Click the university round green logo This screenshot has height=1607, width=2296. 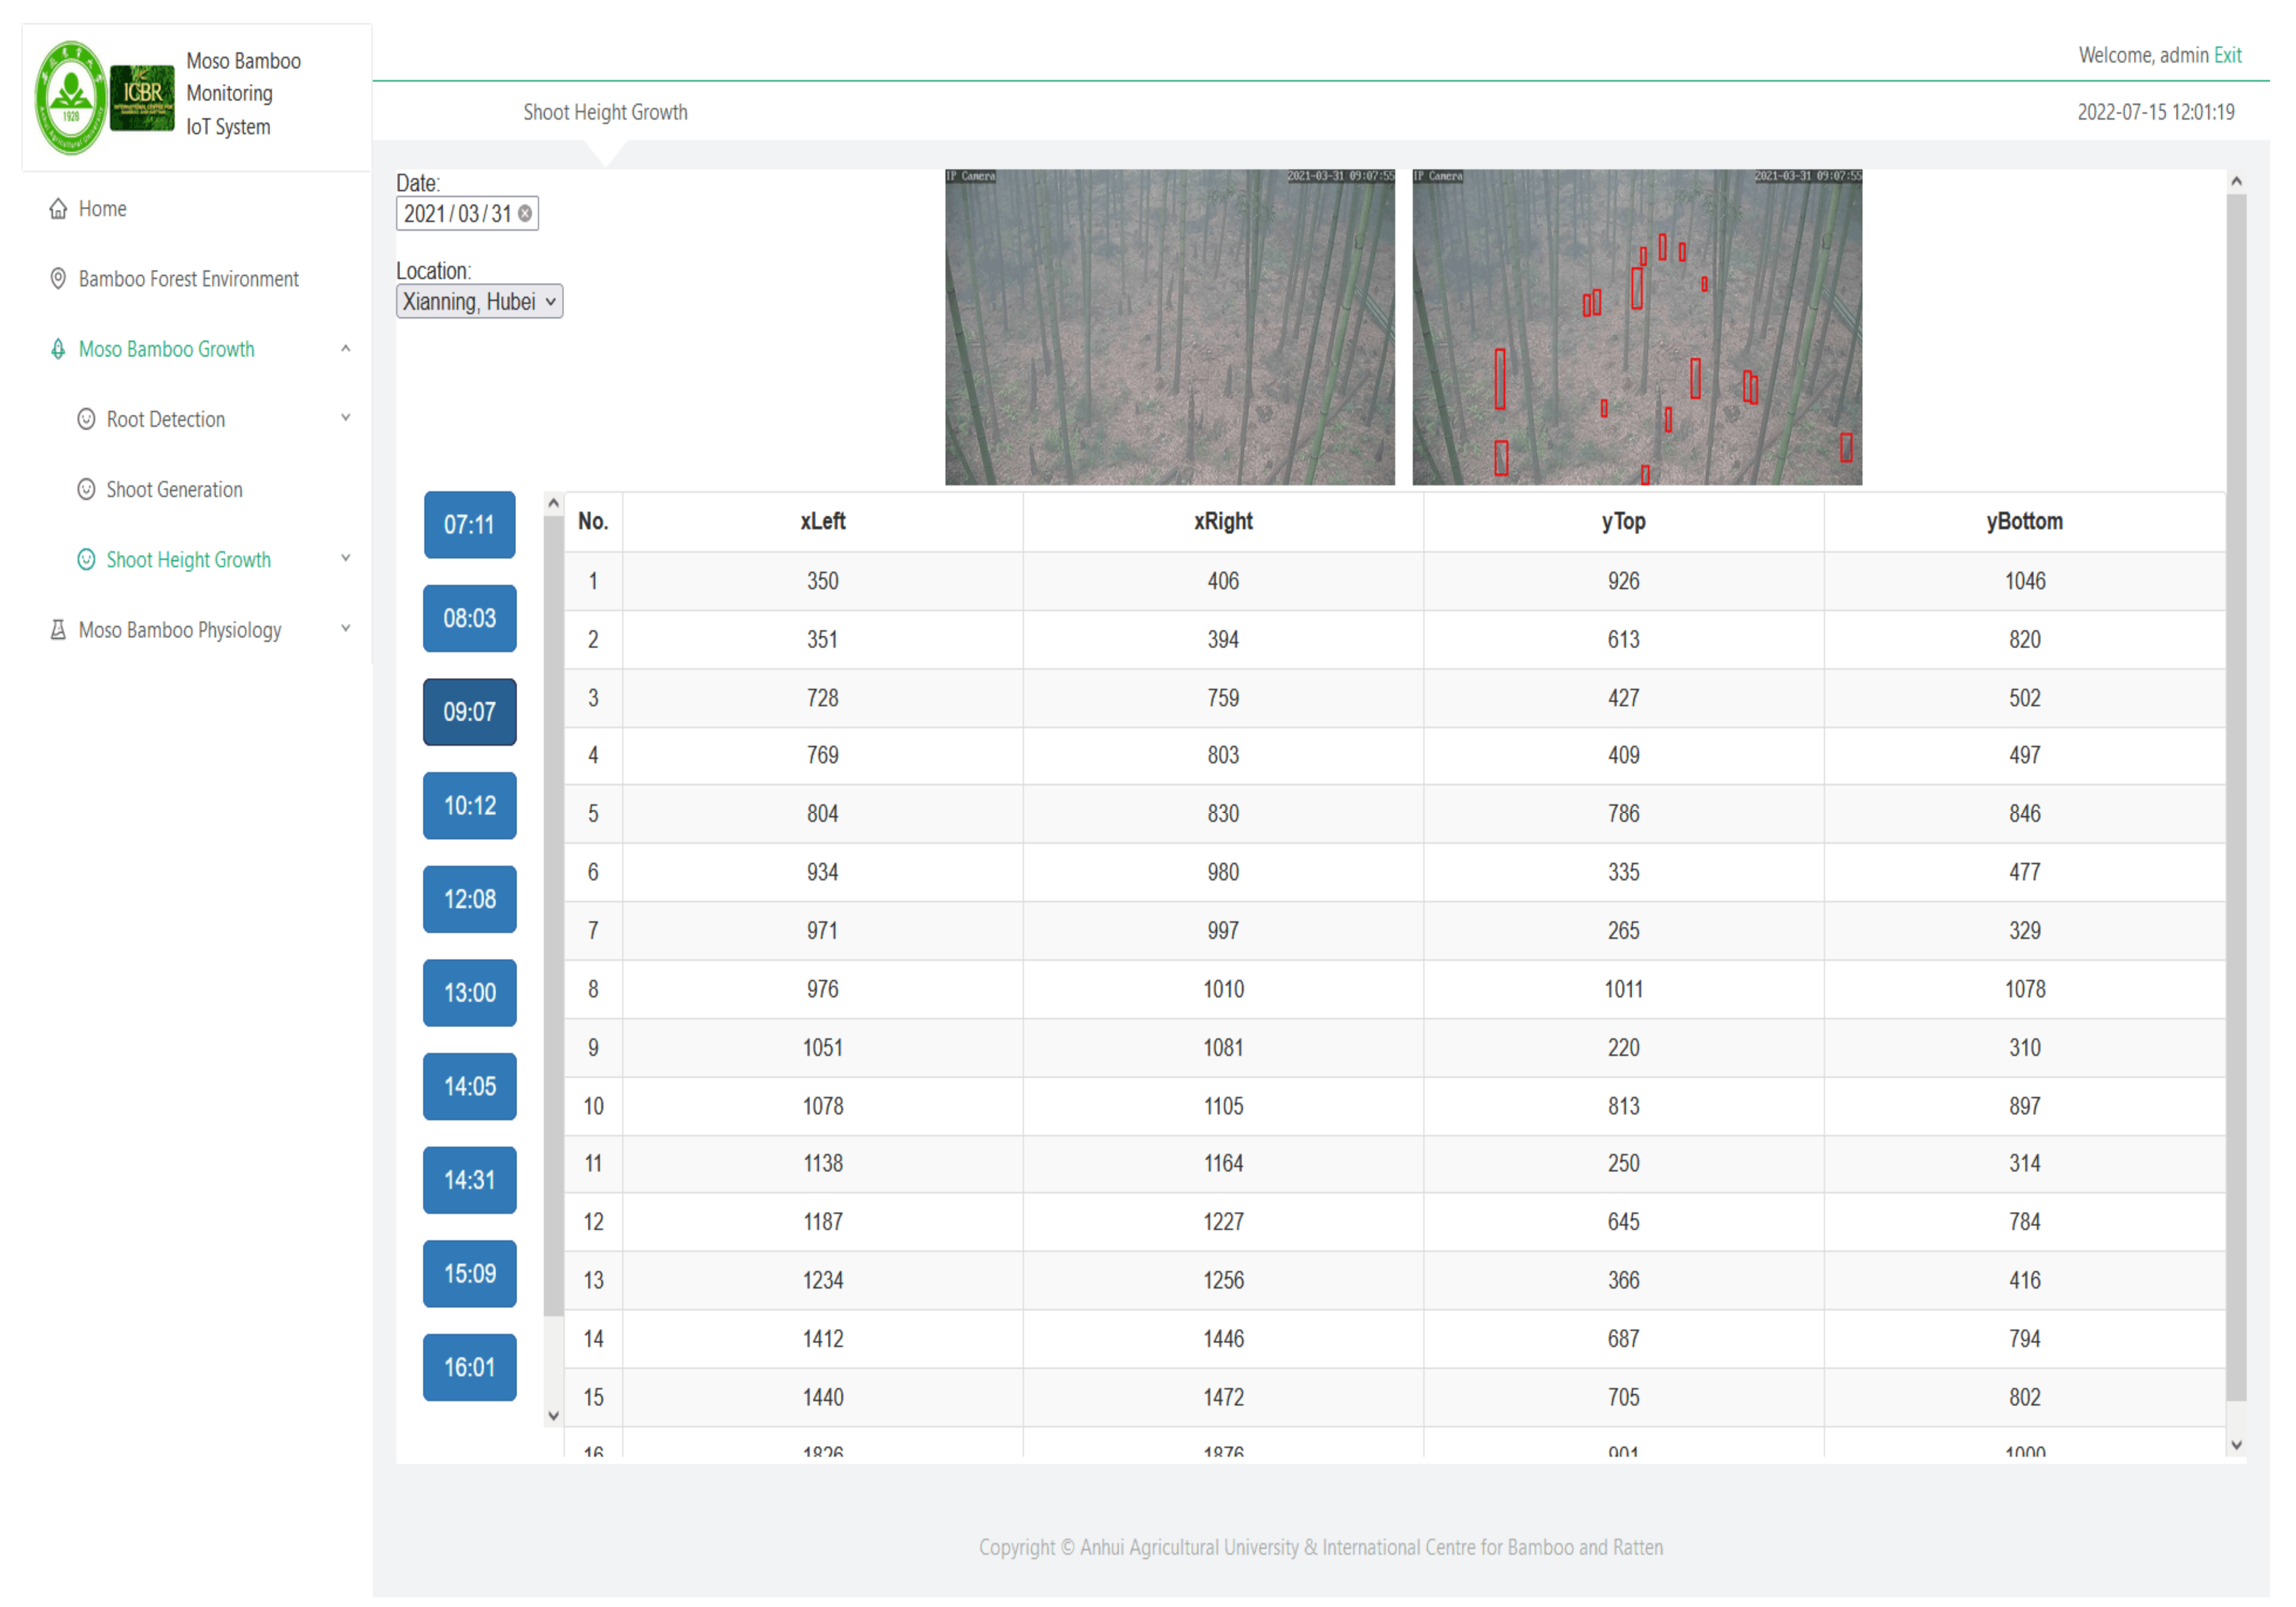pos(70,97)
